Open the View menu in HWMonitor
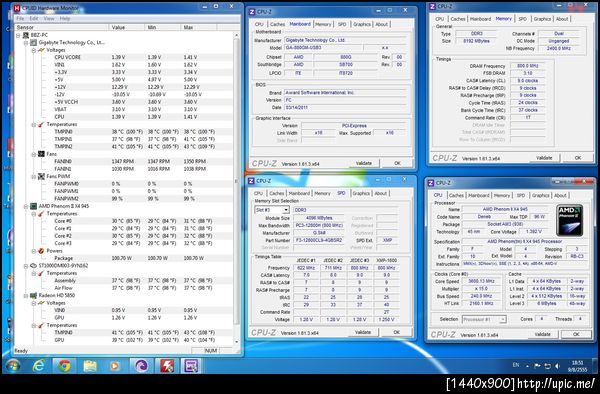Viewport: 600px width, 394px height. click(x=49, y=18)
